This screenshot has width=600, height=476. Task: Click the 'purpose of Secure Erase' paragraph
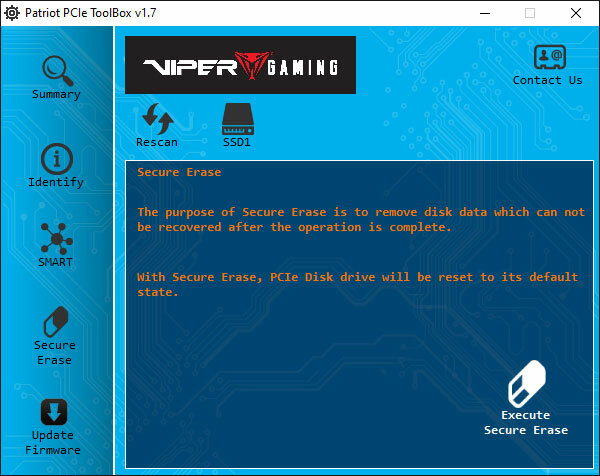pyautogui.click(x=361, y=220)
